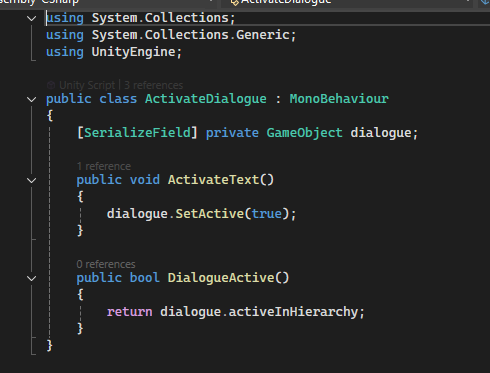Collapse the using directives block
The height and width of the screenshot is (373, 490).
coord(32,18)
